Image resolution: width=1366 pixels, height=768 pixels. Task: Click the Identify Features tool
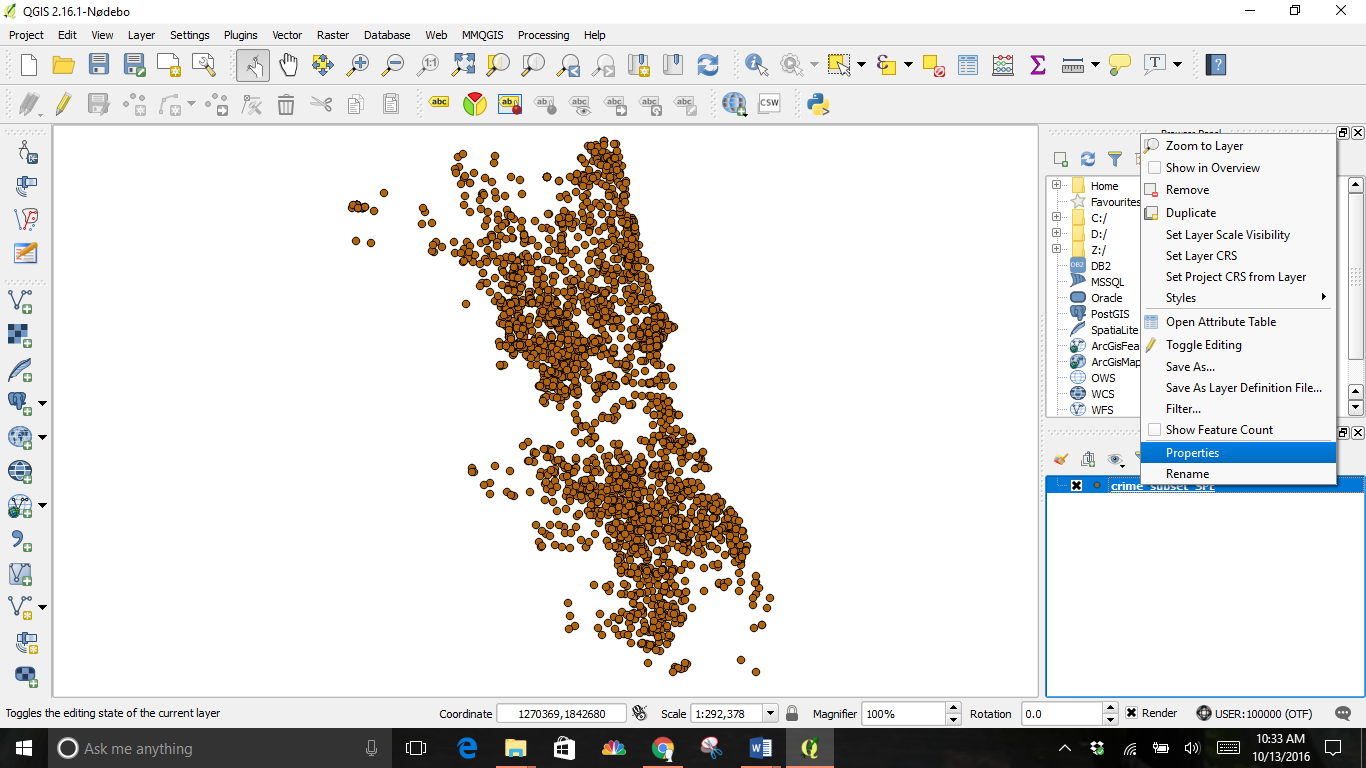(x=756, y=65)
